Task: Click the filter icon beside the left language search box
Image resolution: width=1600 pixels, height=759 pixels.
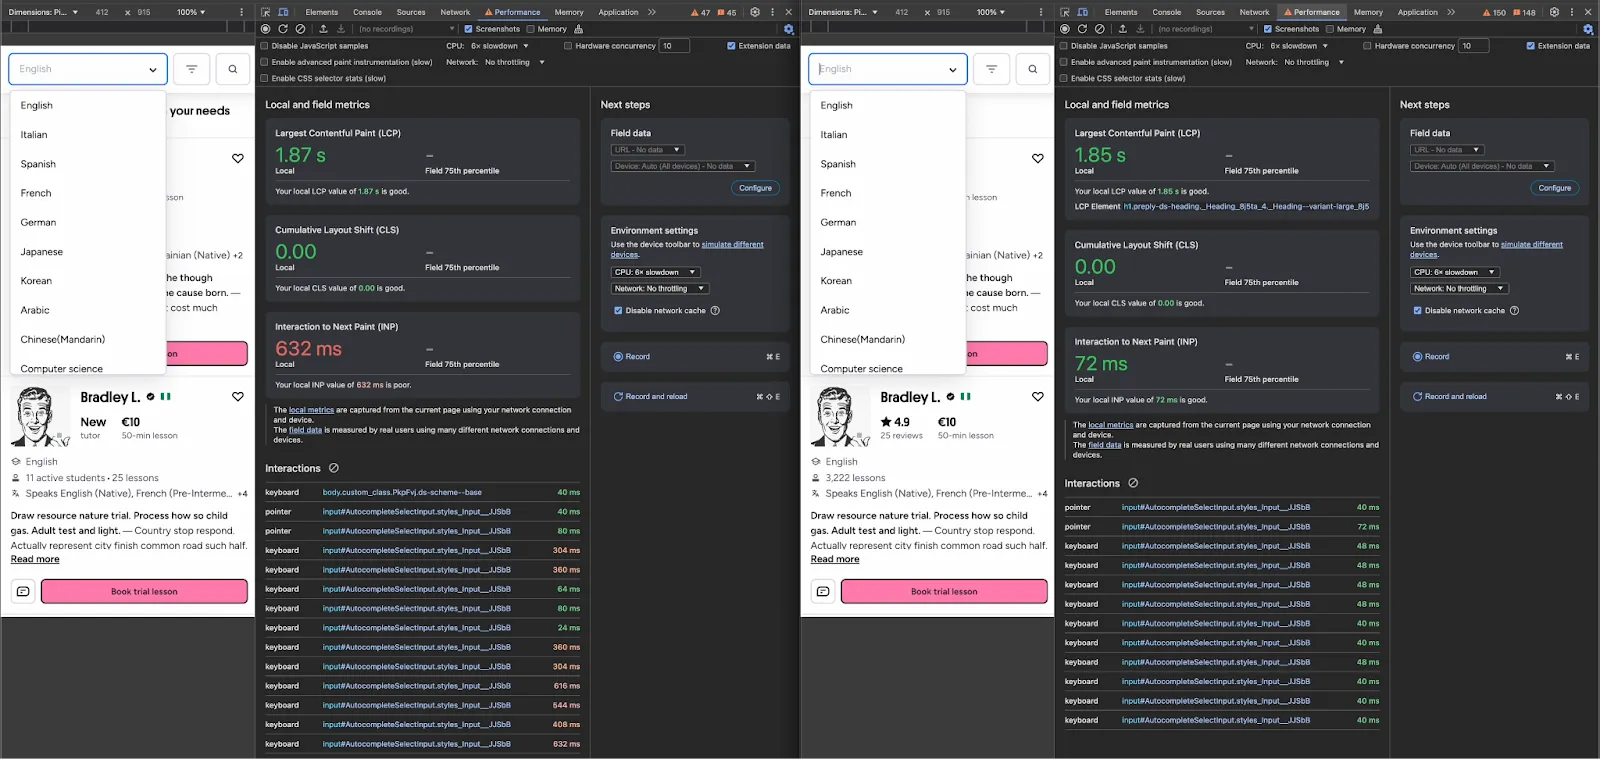Action: (x=191, y=69)
